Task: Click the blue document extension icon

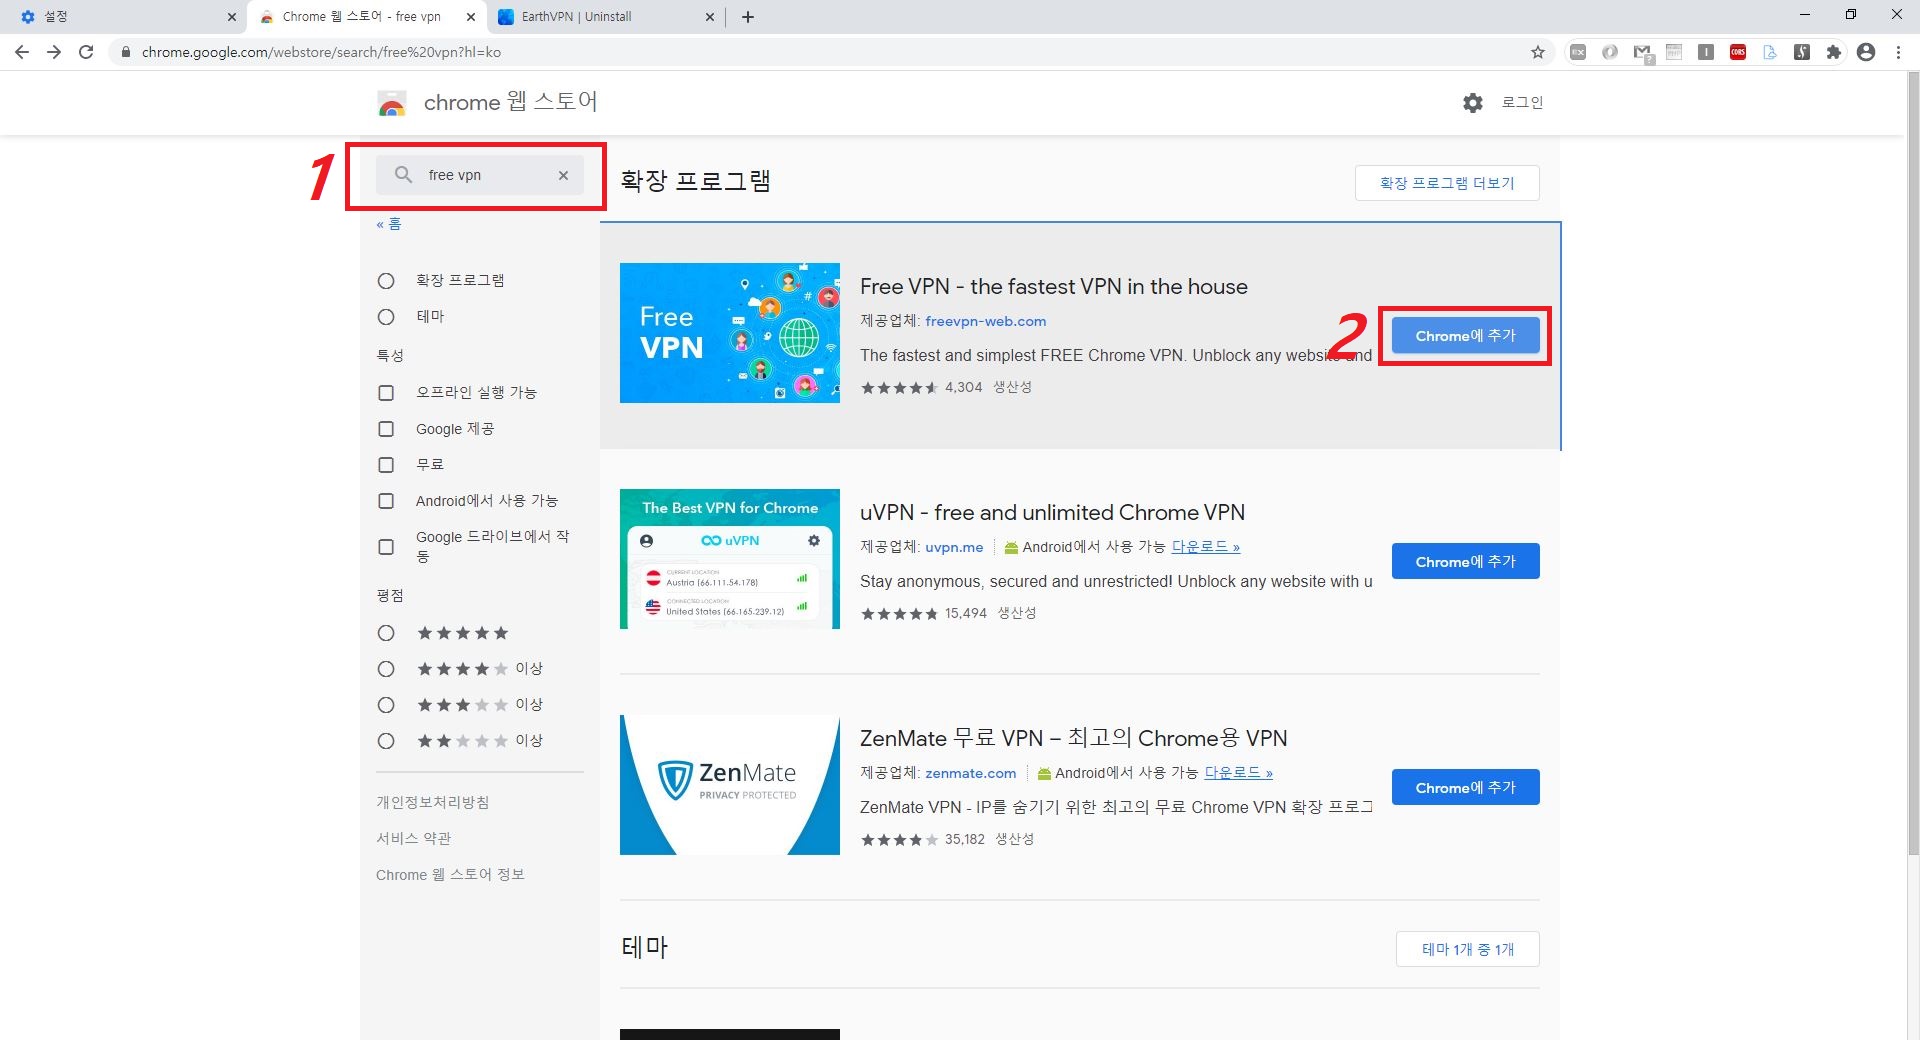Action: [1770, 52]
